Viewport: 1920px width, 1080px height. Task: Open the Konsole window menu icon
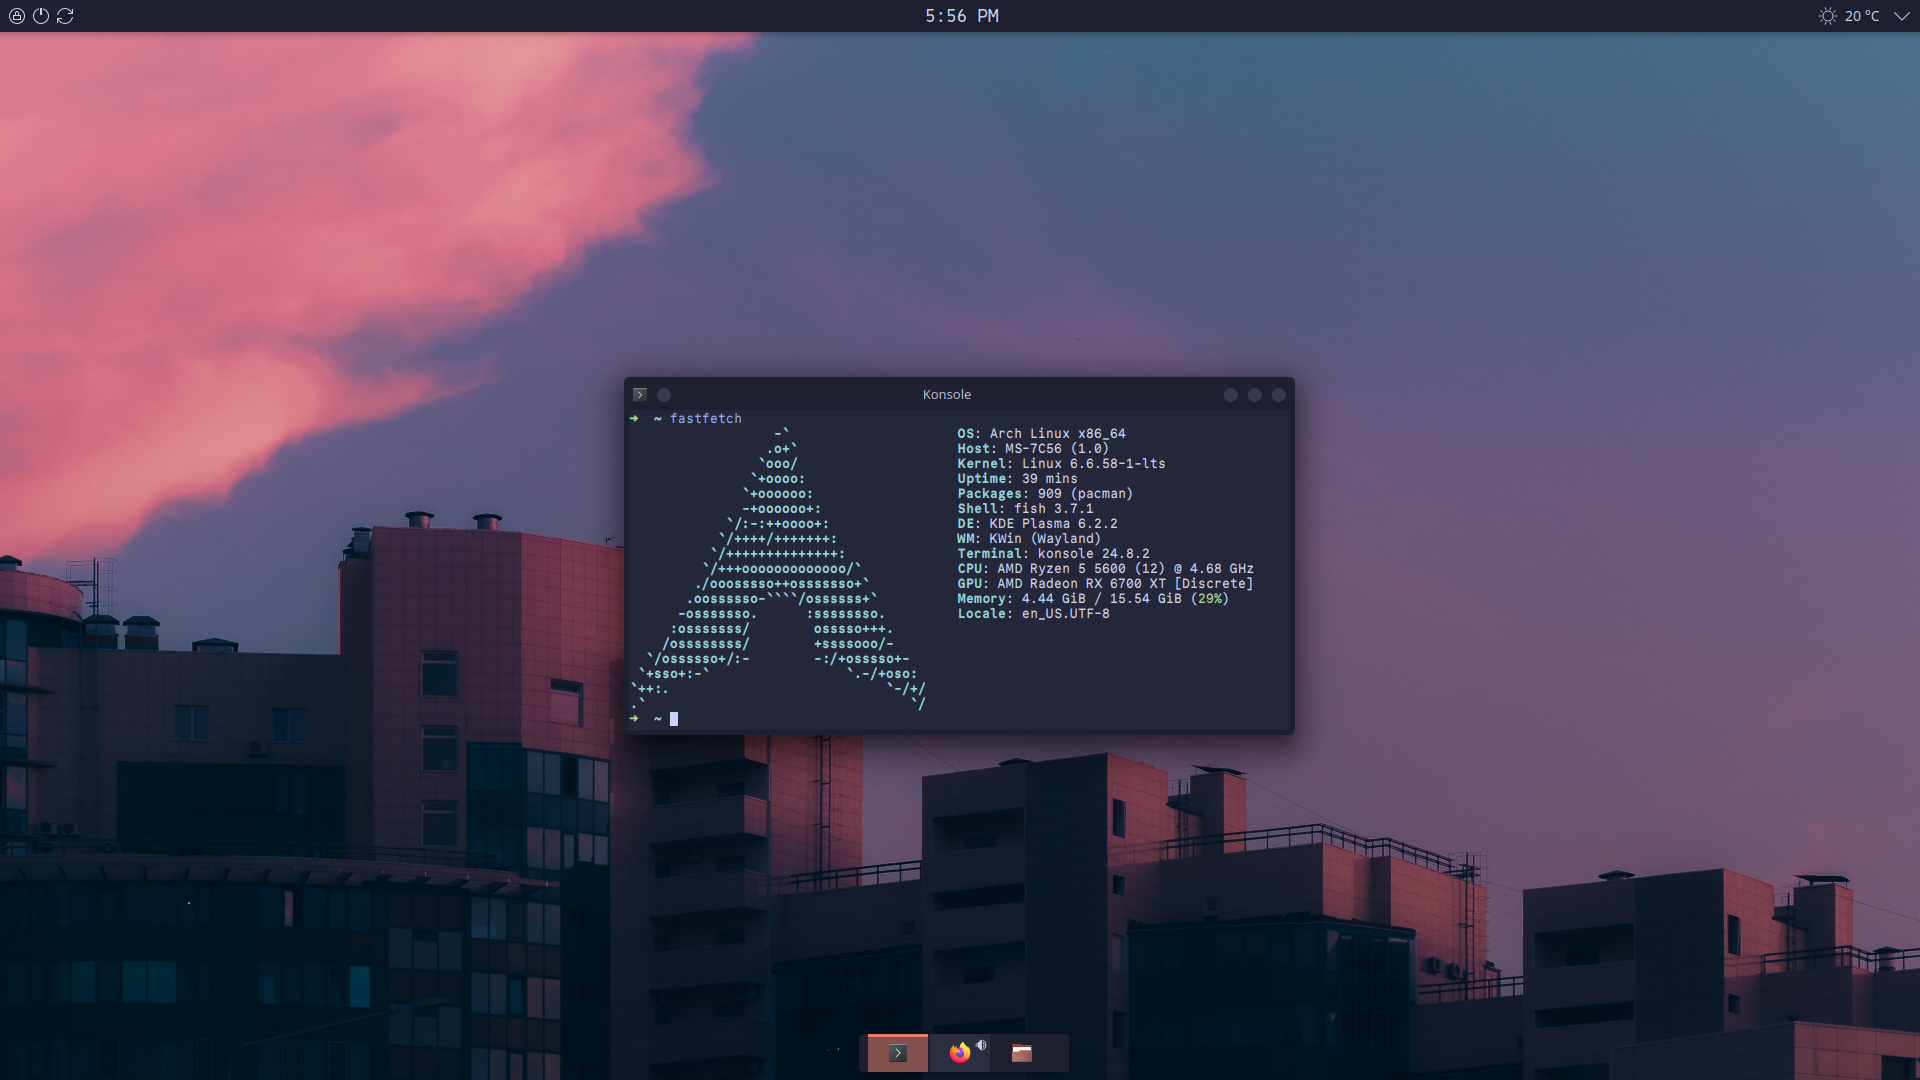pos(640,395)
